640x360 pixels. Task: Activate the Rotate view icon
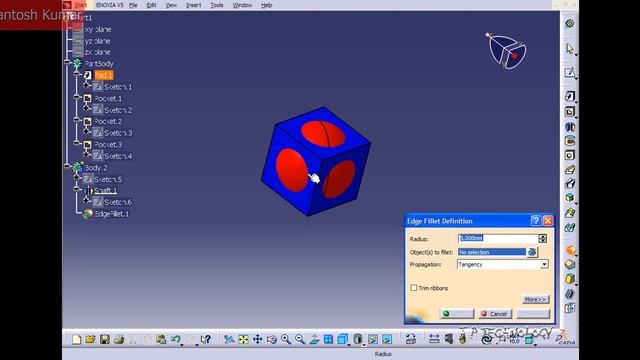[x=271, y=339]
